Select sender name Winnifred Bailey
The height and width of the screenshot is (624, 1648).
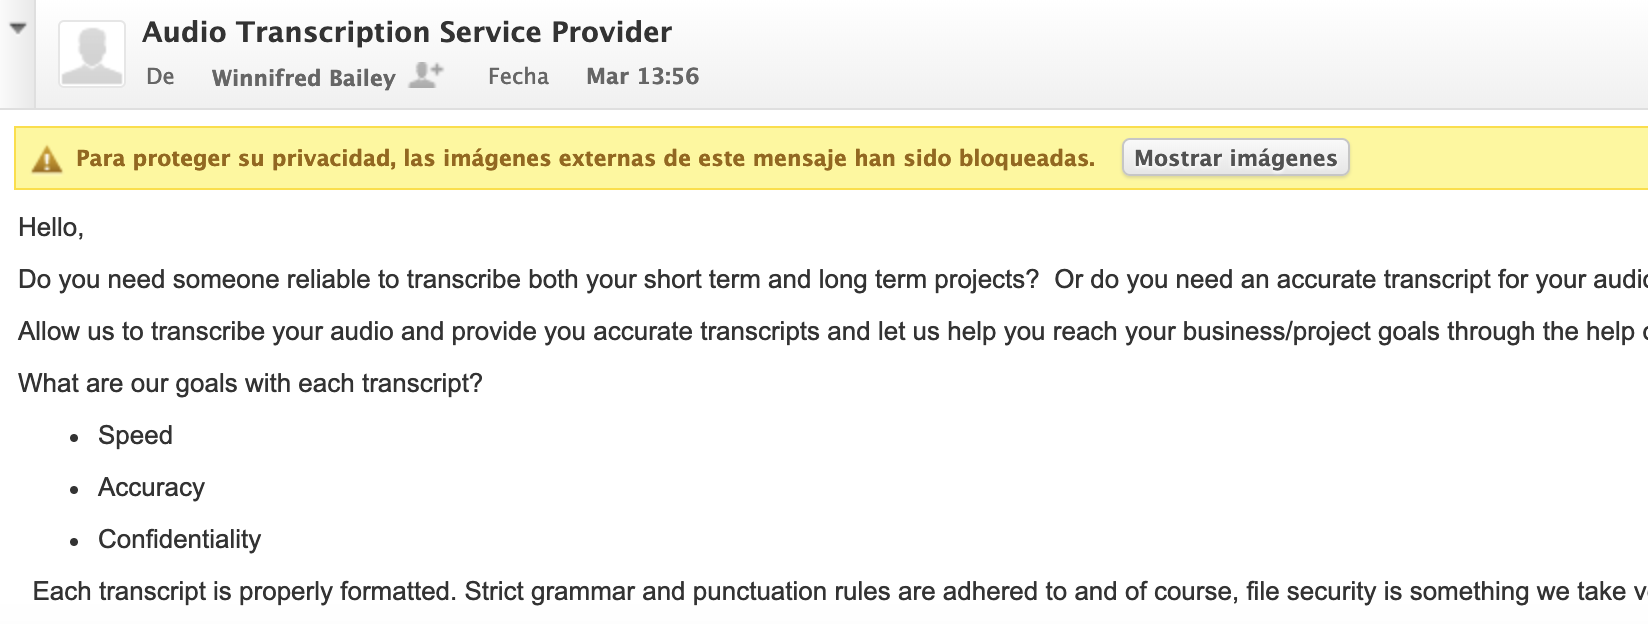pos(303,78)
